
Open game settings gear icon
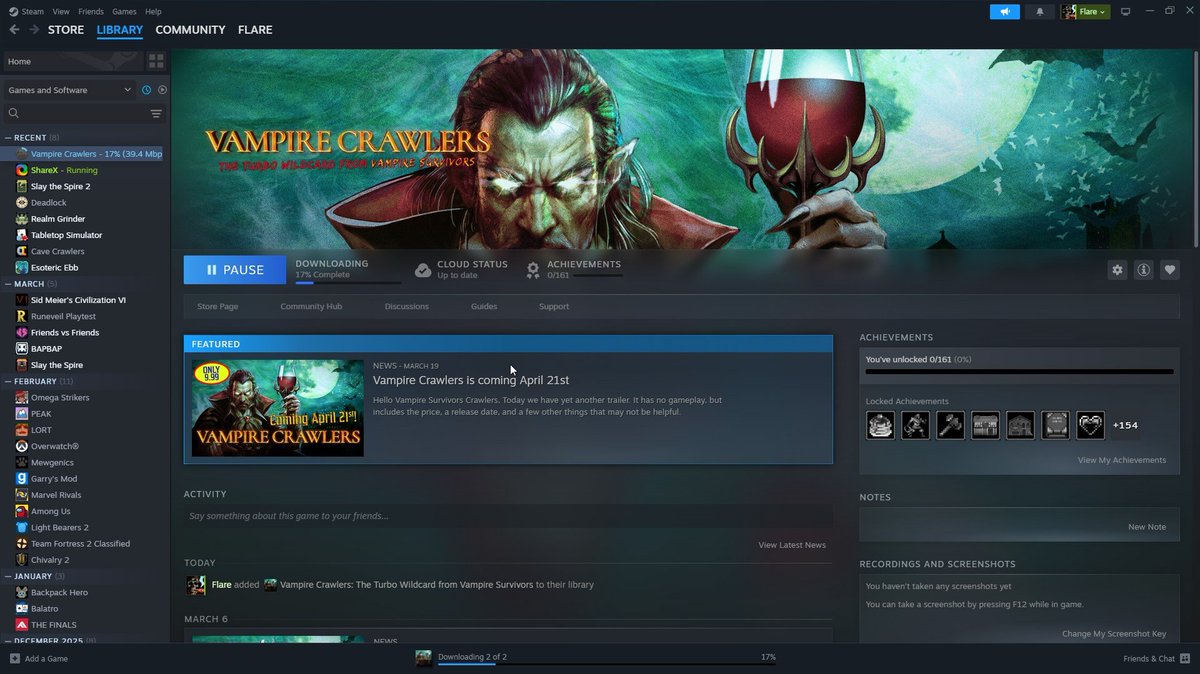tap(1117, 270)
